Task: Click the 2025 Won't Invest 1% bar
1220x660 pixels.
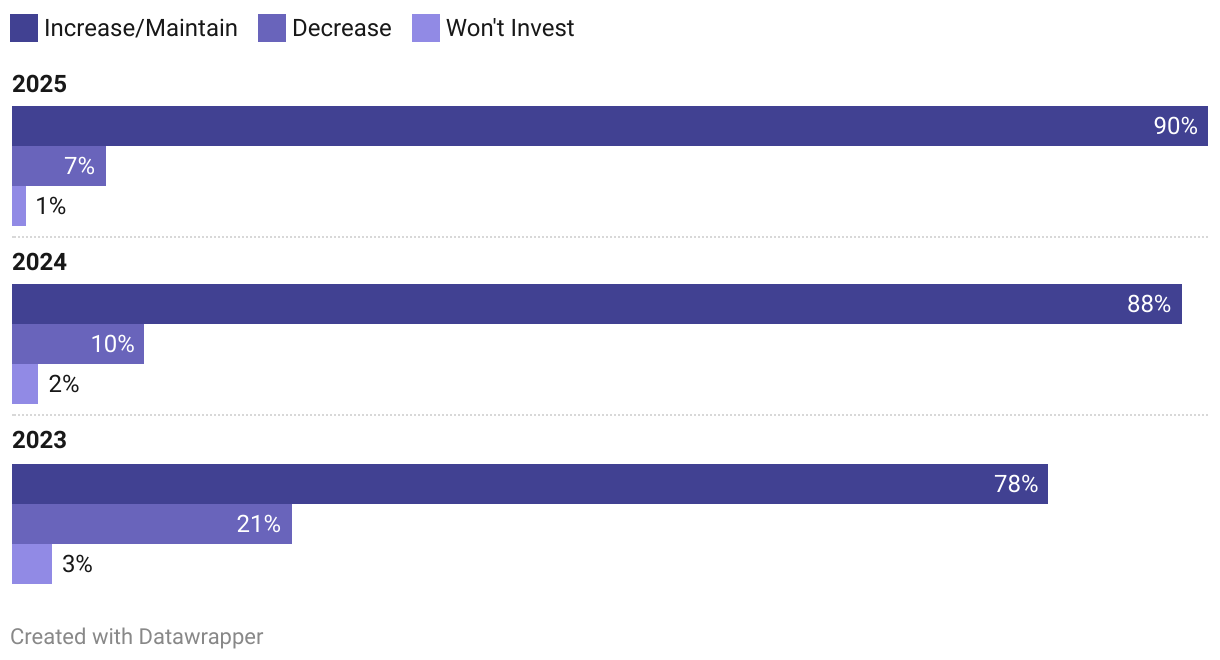Action: [x=19, y=206]
